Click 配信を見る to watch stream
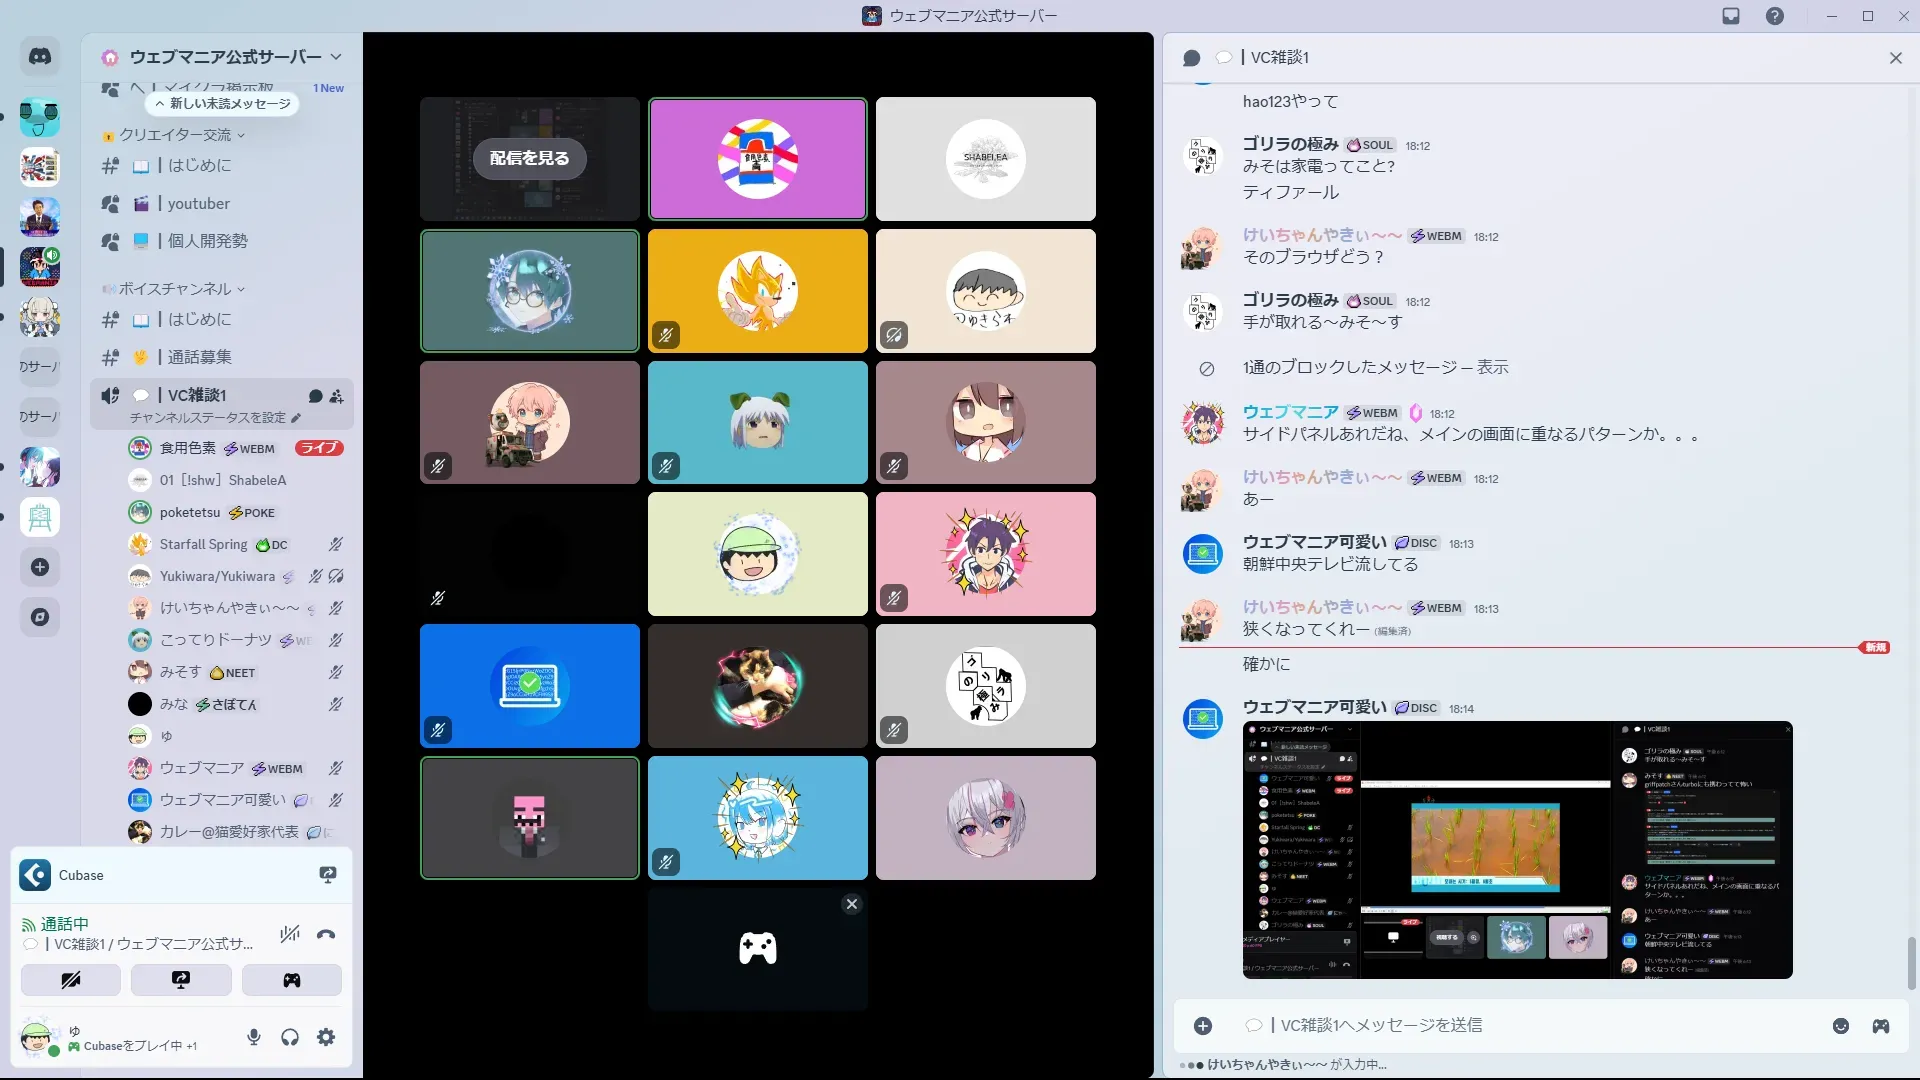The width and height of the screenshot is (1920, 1080). click(530, 158)
